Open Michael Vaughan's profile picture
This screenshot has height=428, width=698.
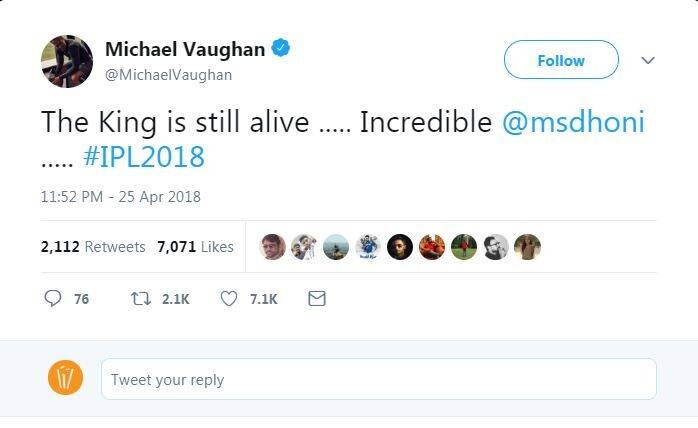(x=66, y=61)
